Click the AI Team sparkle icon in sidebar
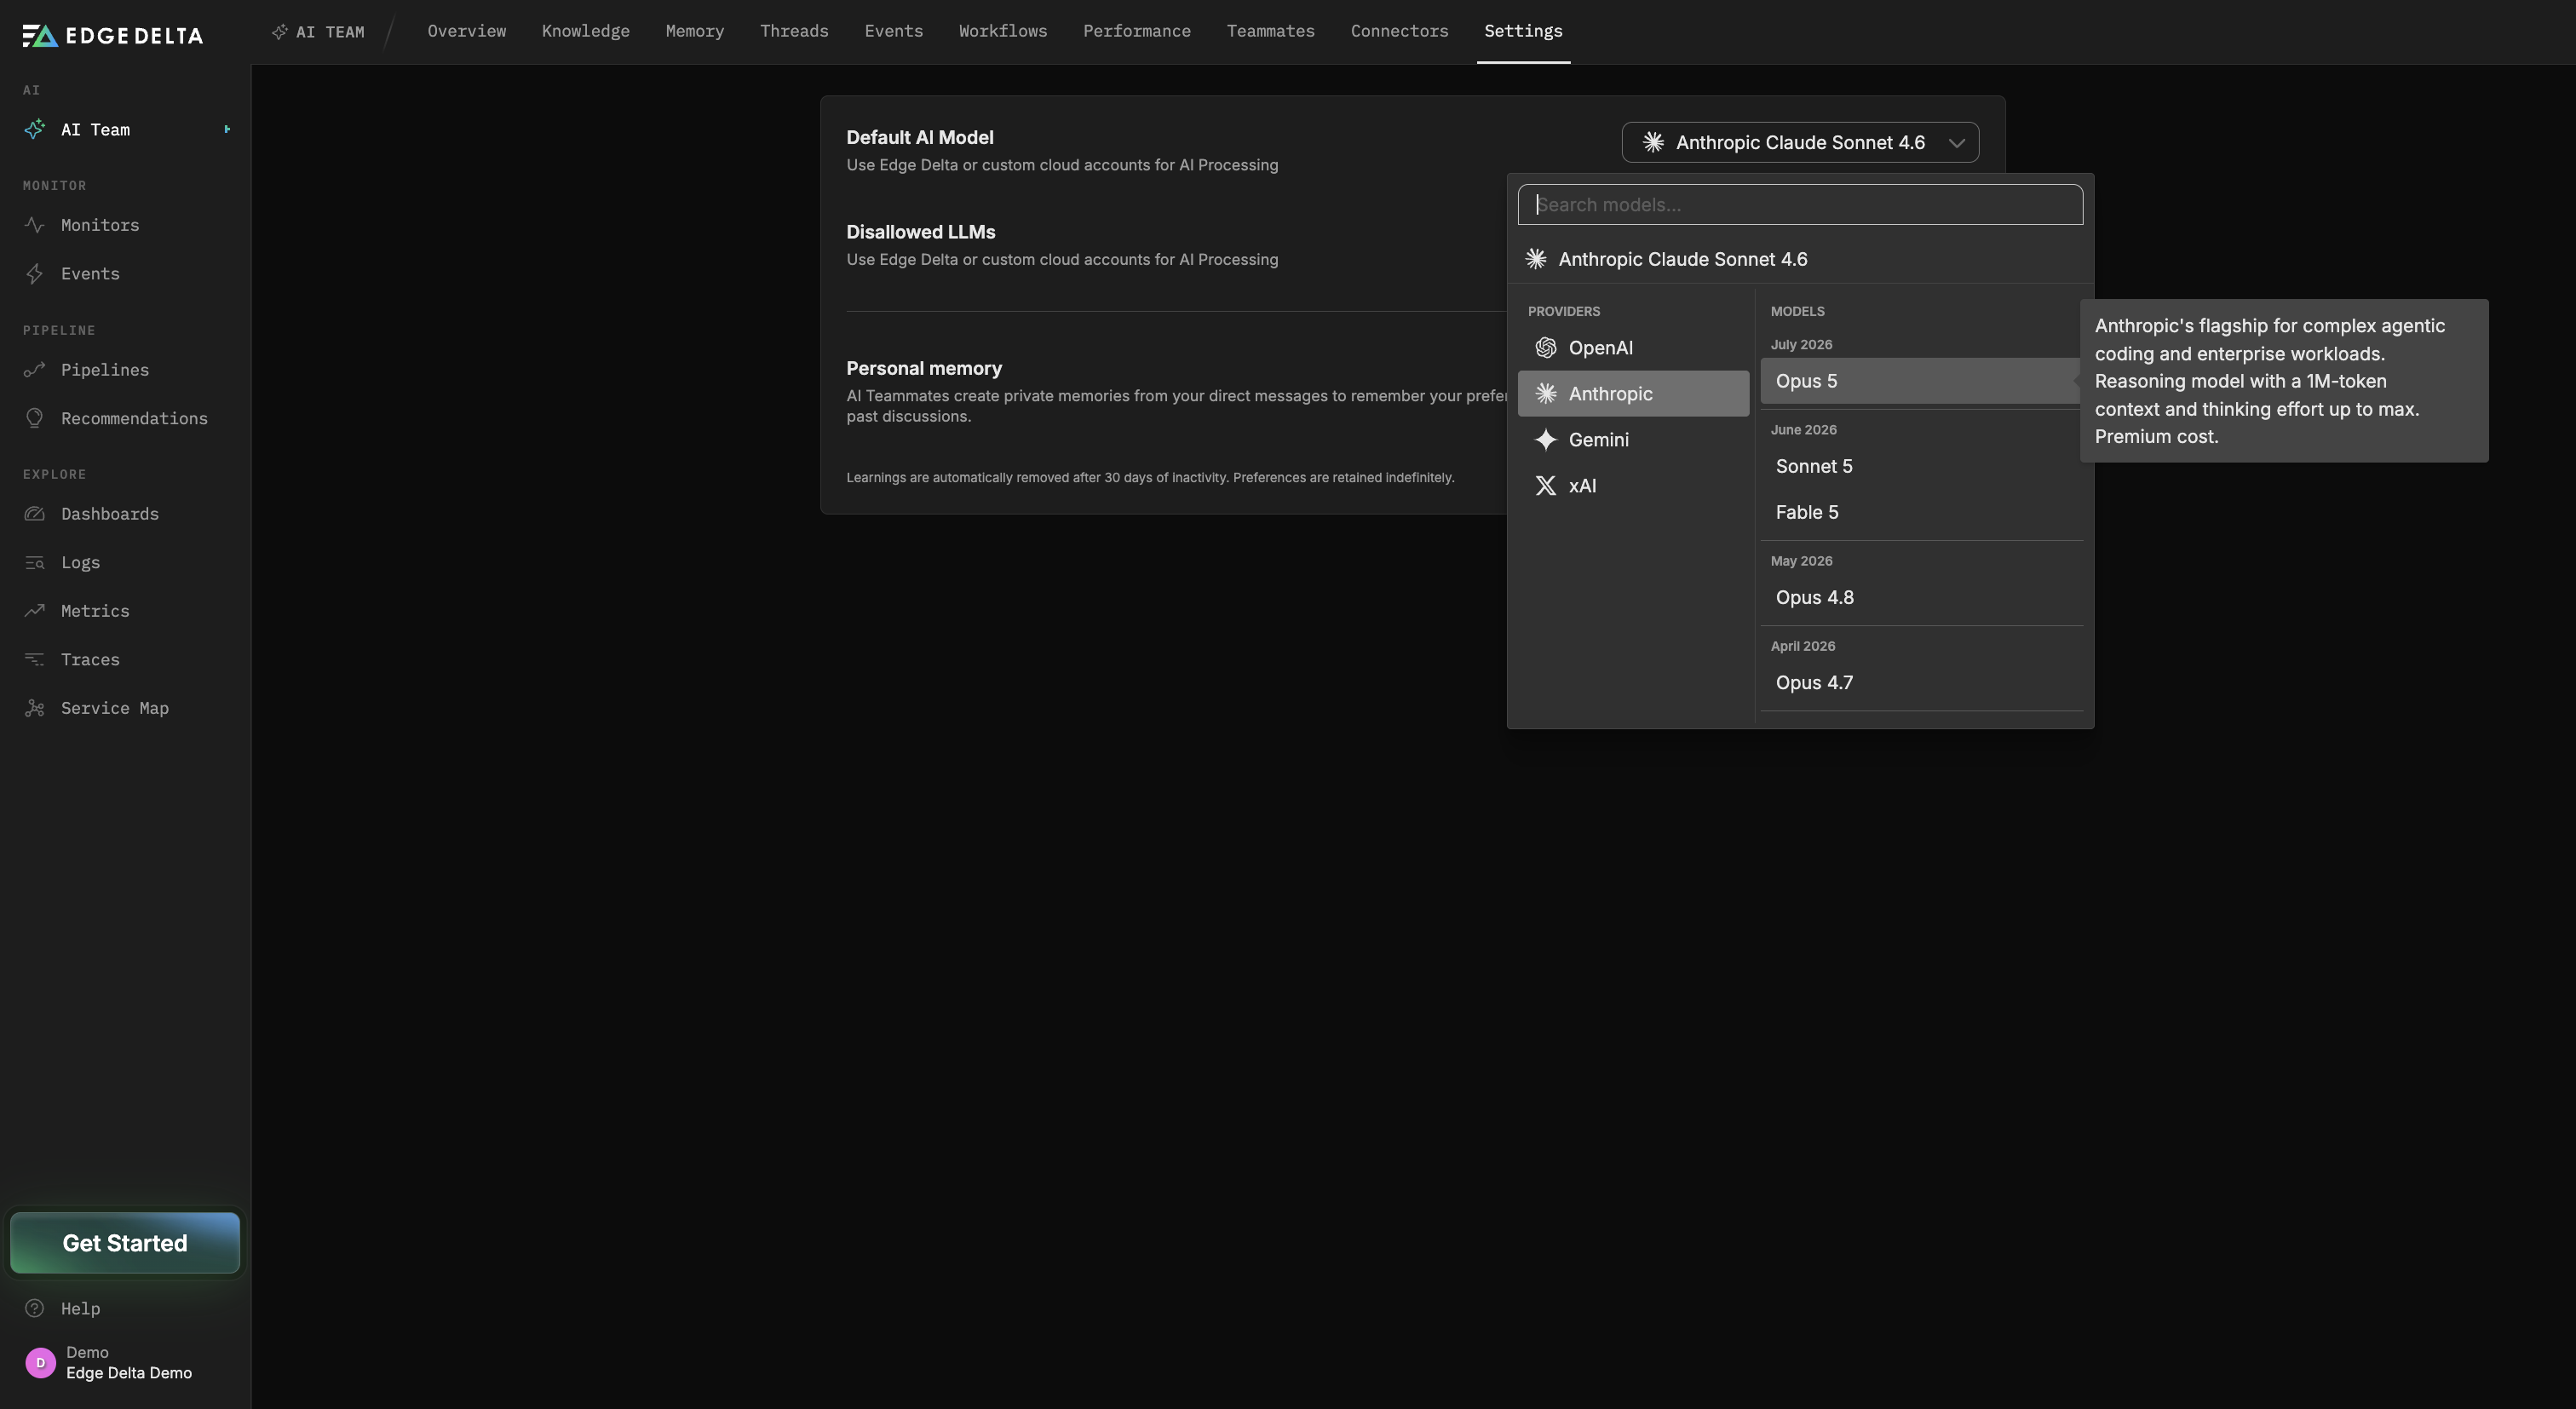Screen dimensions: 2576x1409 coord(35,129)
